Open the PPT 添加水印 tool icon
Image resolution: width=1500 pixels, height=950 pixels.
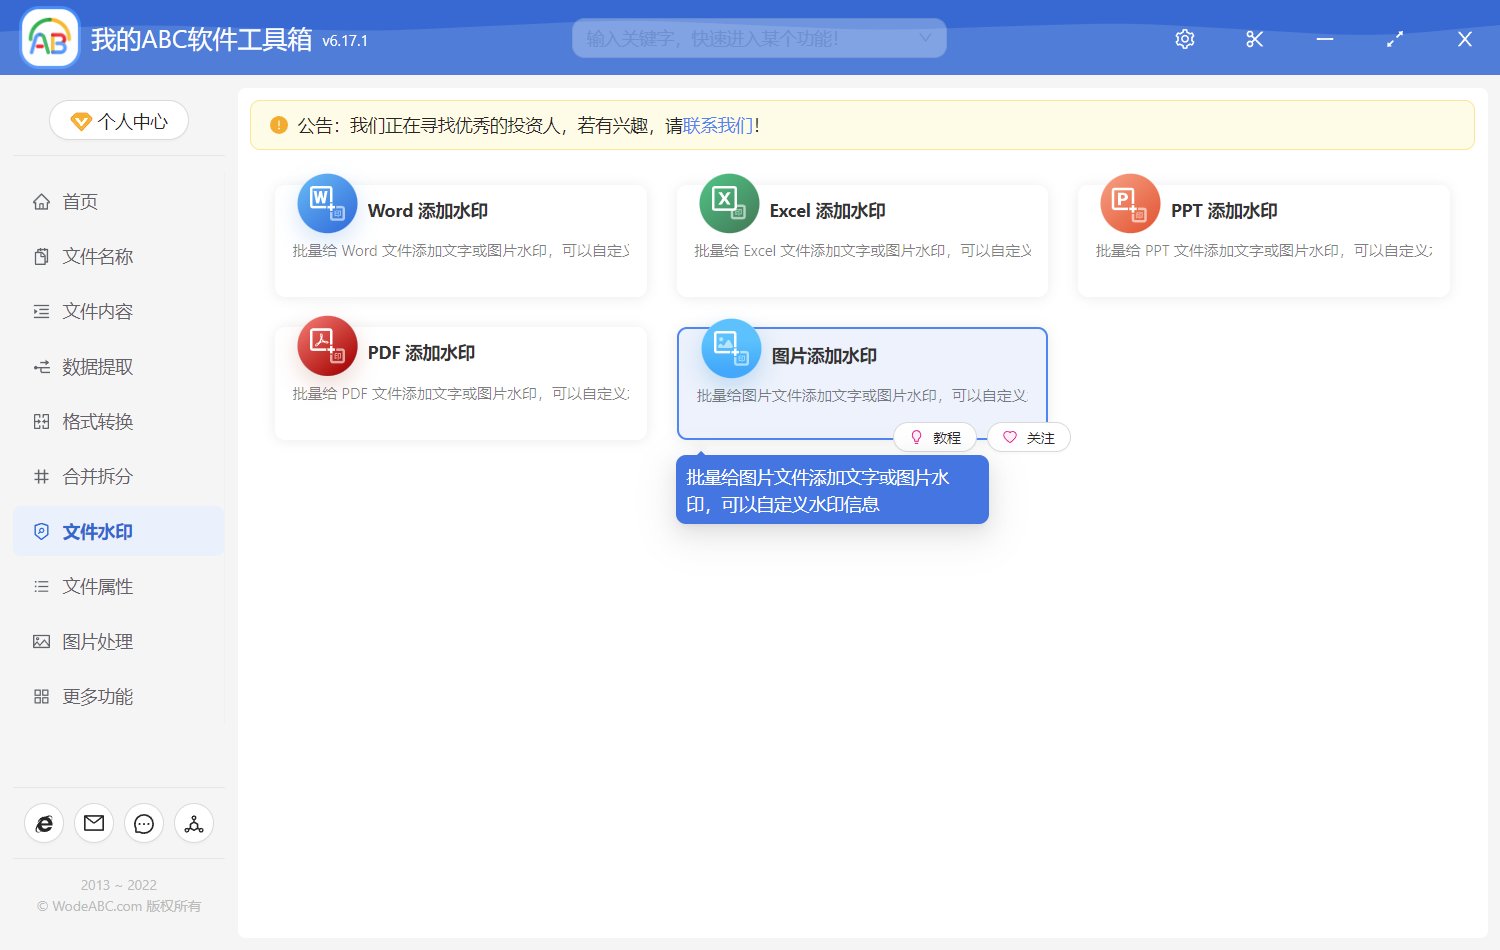pyautogui.click(x=1130, y=203)
